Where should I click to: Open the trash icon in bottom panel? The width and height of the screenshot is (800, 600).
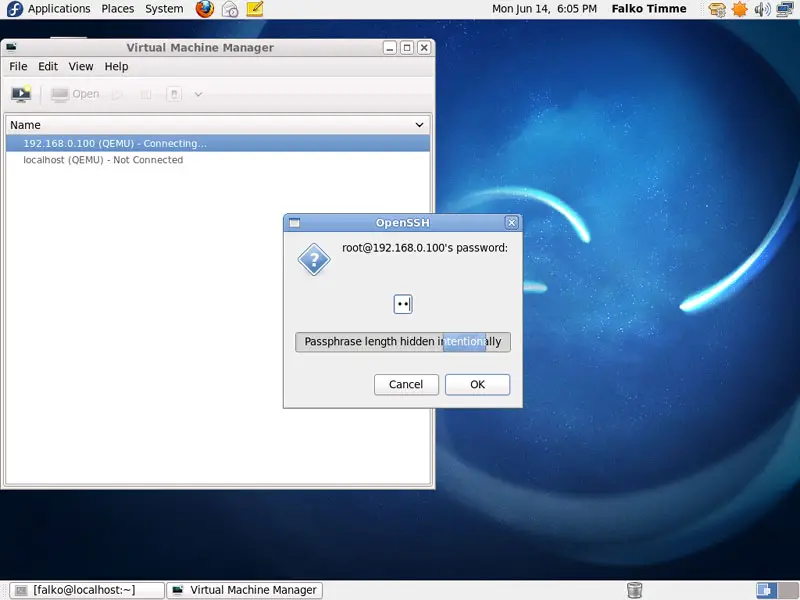click(x=634, y=590)
